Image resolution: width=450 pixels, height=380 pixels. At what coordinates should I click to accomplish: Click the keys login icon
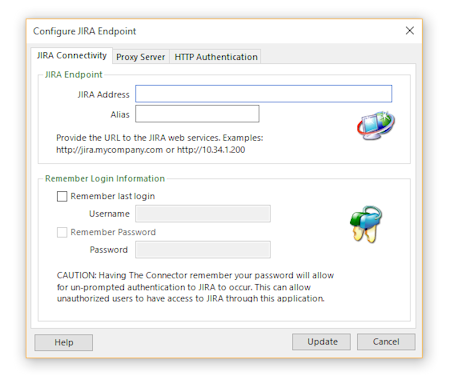coord(366,224)
